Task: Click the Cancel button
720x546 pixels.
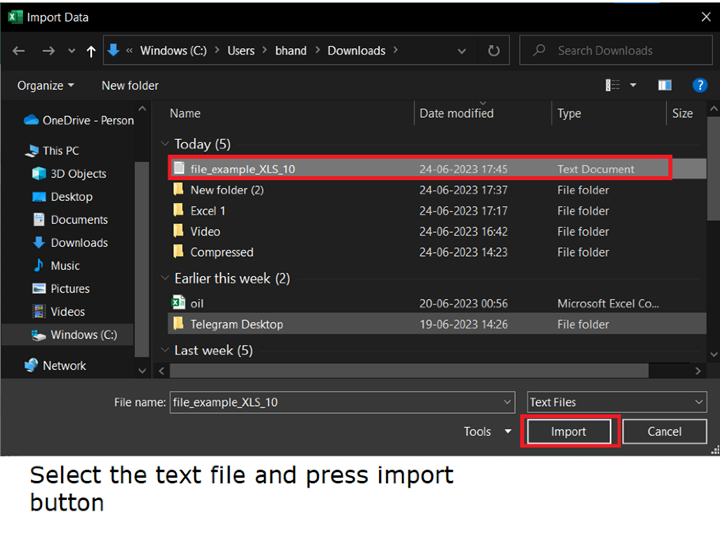Action: (664, 431)
